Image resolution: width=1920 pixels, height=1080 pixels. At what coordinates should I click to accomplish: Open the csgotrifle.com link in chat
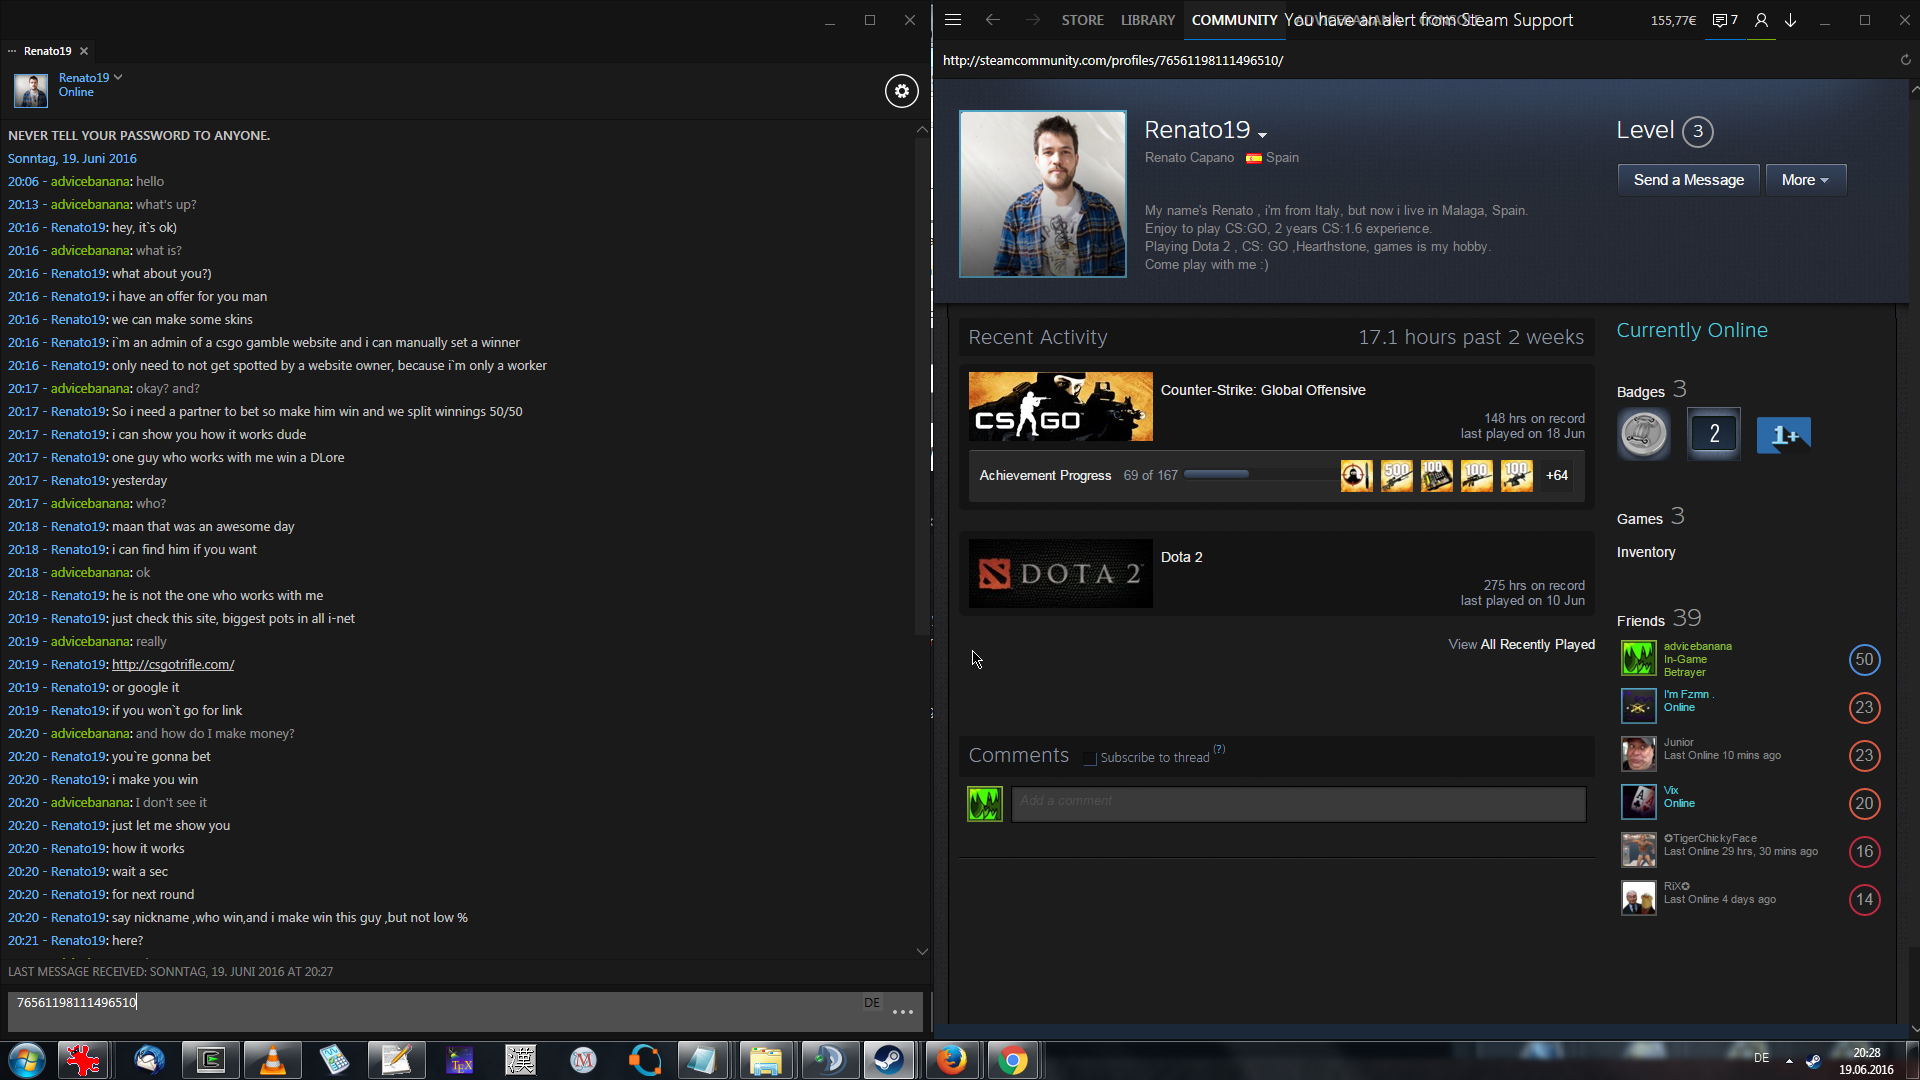click(173, 665)
